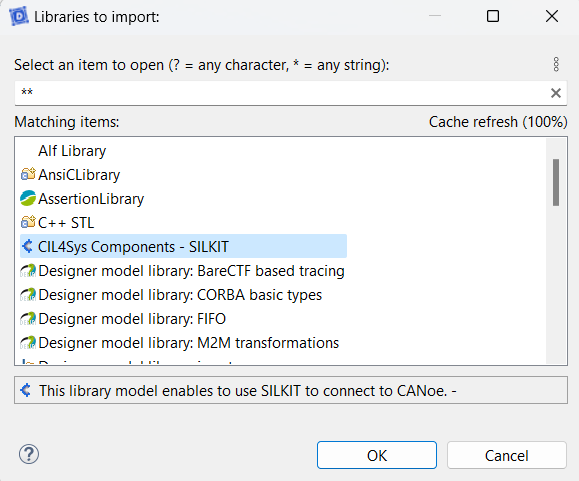Click the AssertionLibrary green-blue icon
Screen dimensions: 579x481
click(28, 198)
